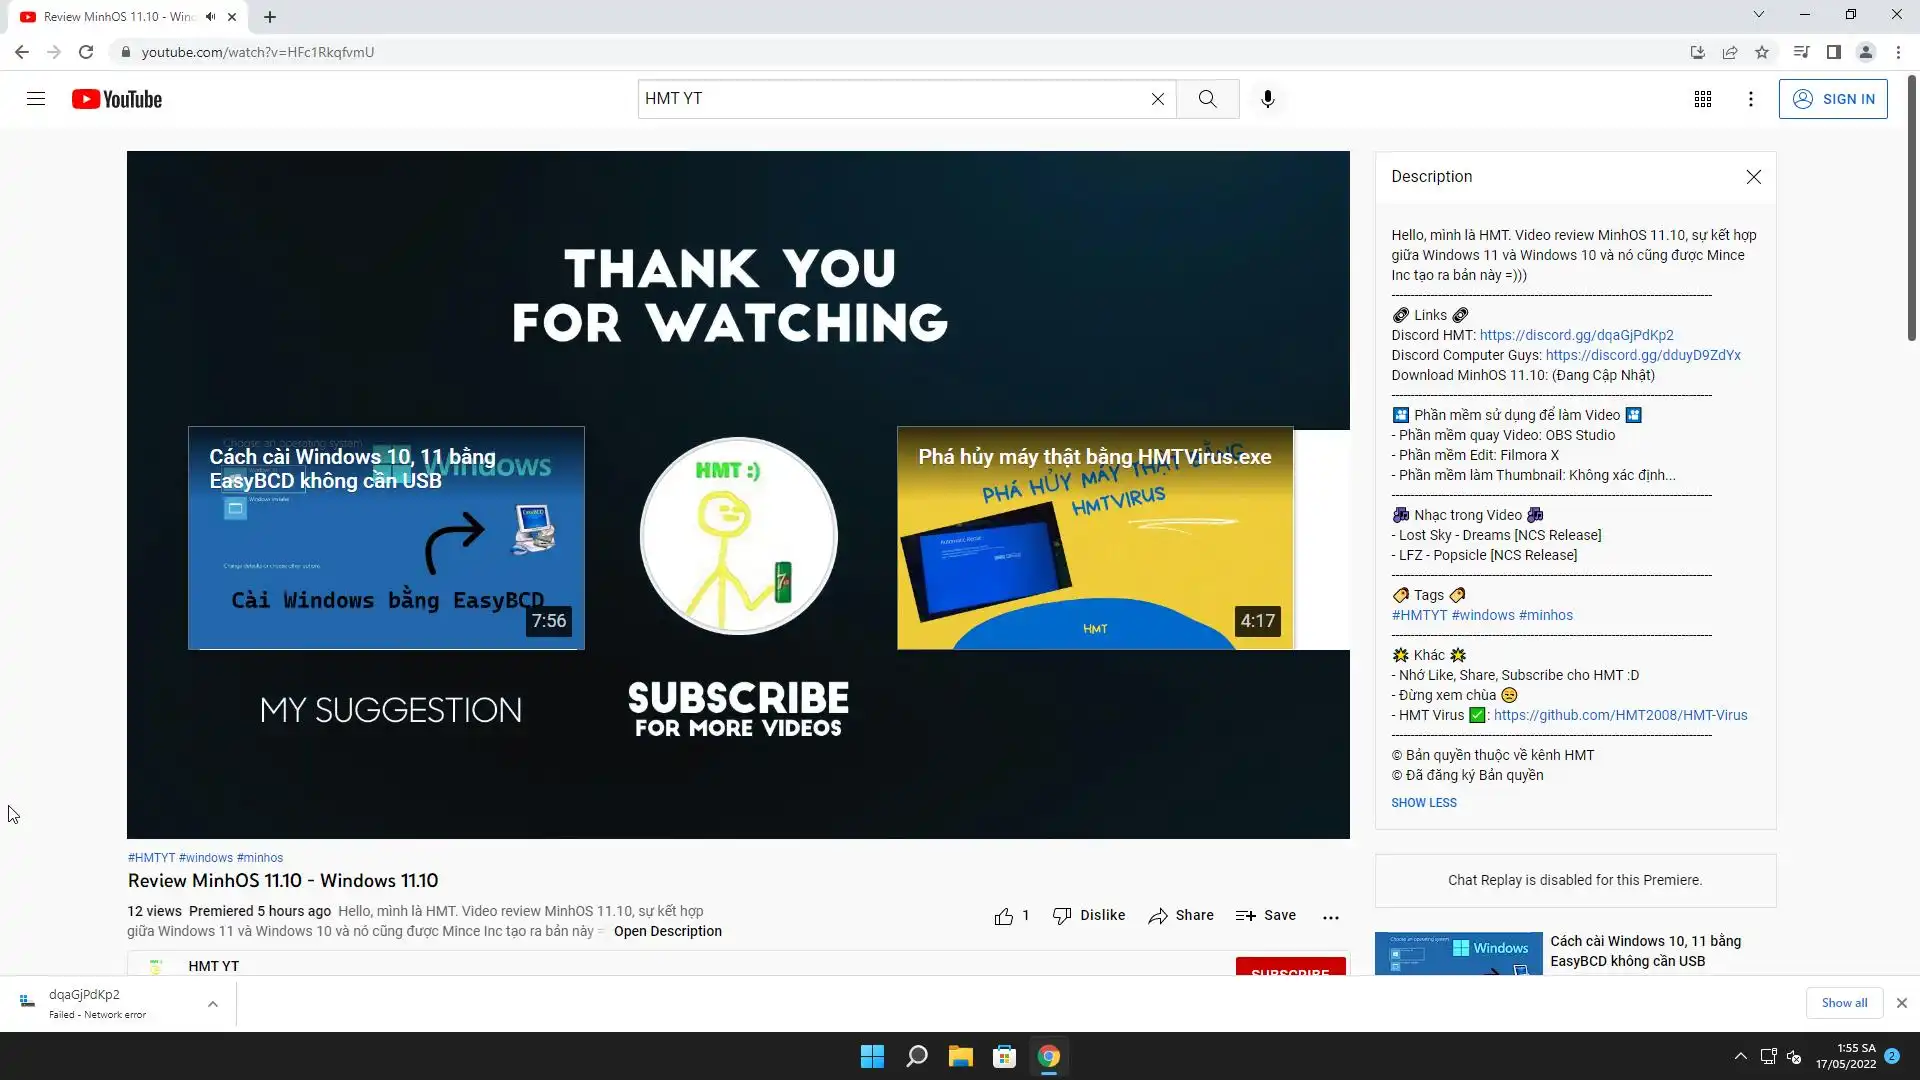The image size is (1920, 1080).
Task: Clear the search box text
Action: coord(1157,99)
